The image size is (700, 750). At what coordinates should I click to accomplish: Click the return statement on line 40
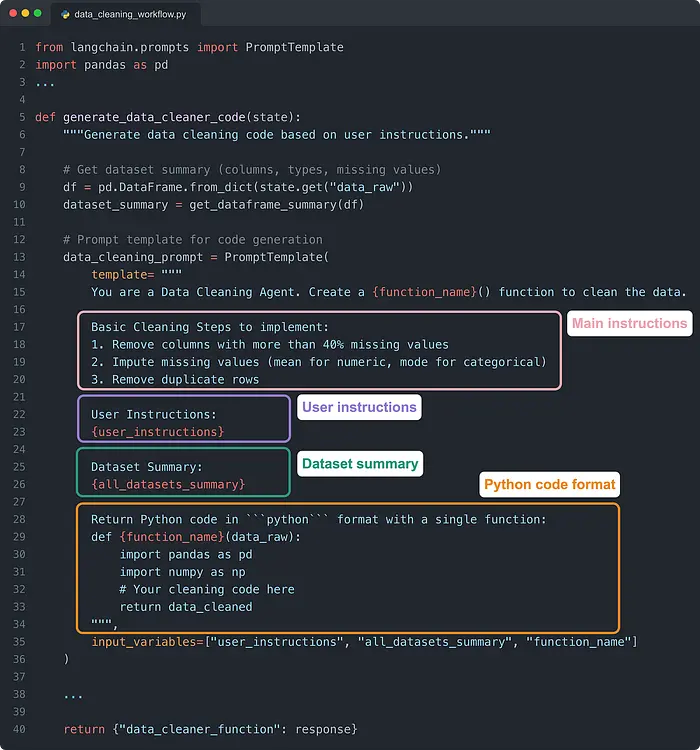(84, 729)
